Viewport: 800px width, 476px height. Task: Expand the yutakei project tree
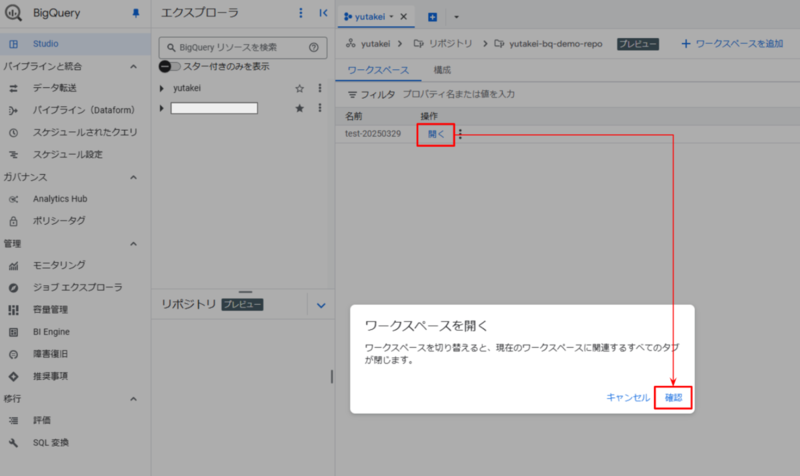[x=162, y=88]
